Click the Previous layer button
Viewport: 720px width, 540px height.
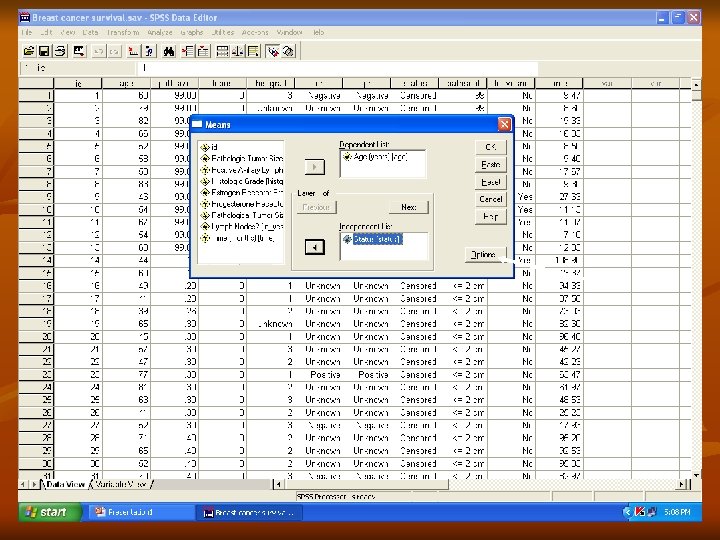click(316, 207)
